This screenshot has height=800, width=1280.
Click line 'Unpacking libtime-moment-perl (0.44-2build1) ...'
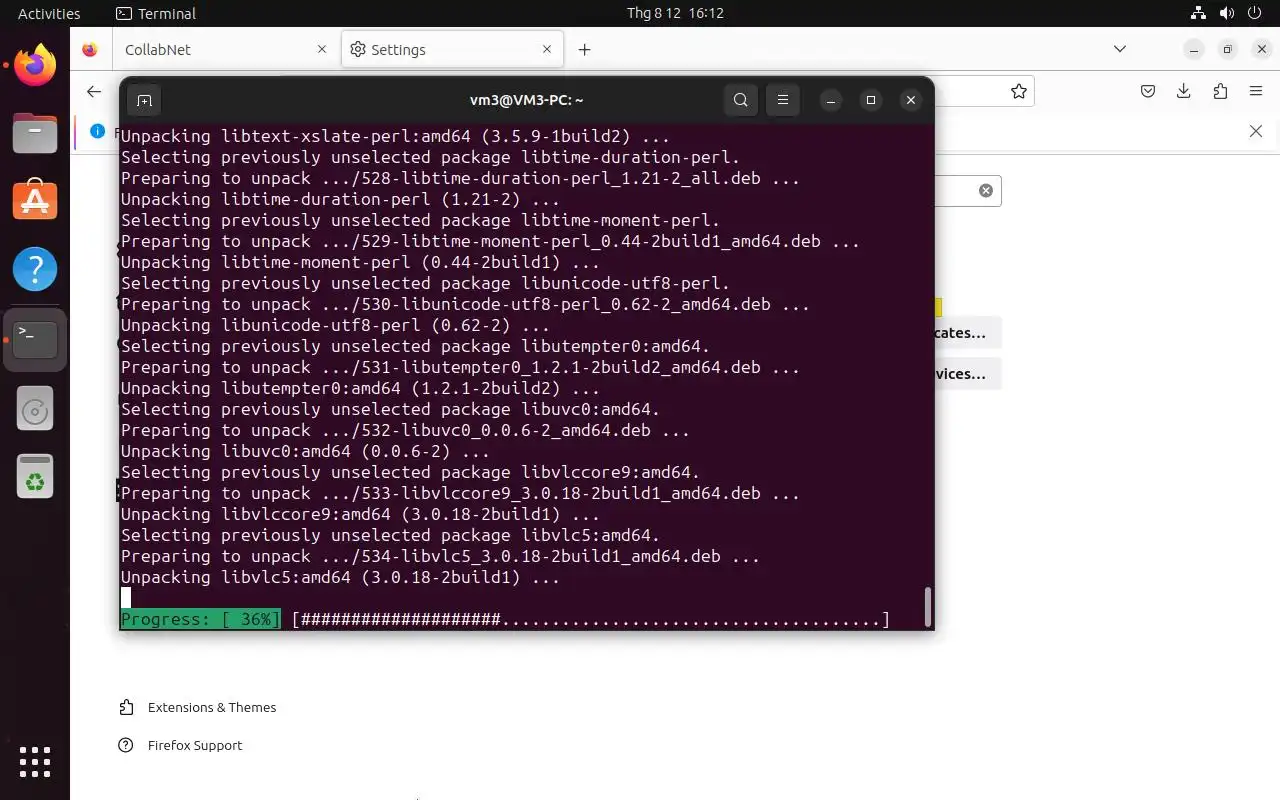(x=360, y=262)
